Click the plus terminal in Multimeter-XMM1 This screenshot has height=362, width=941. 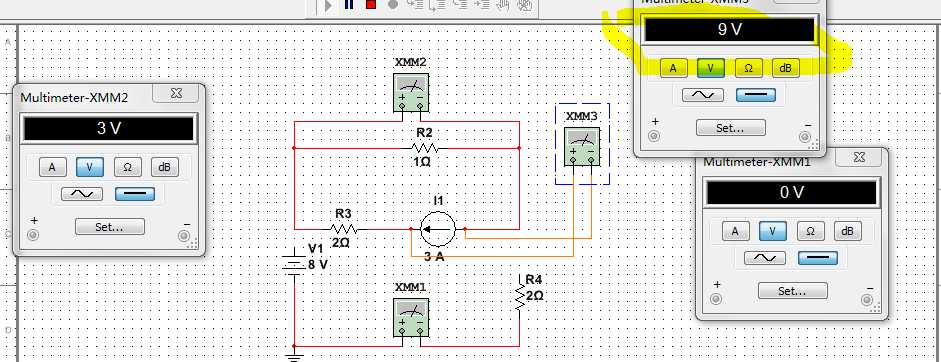pyautogui.click(x=716, y=299)
